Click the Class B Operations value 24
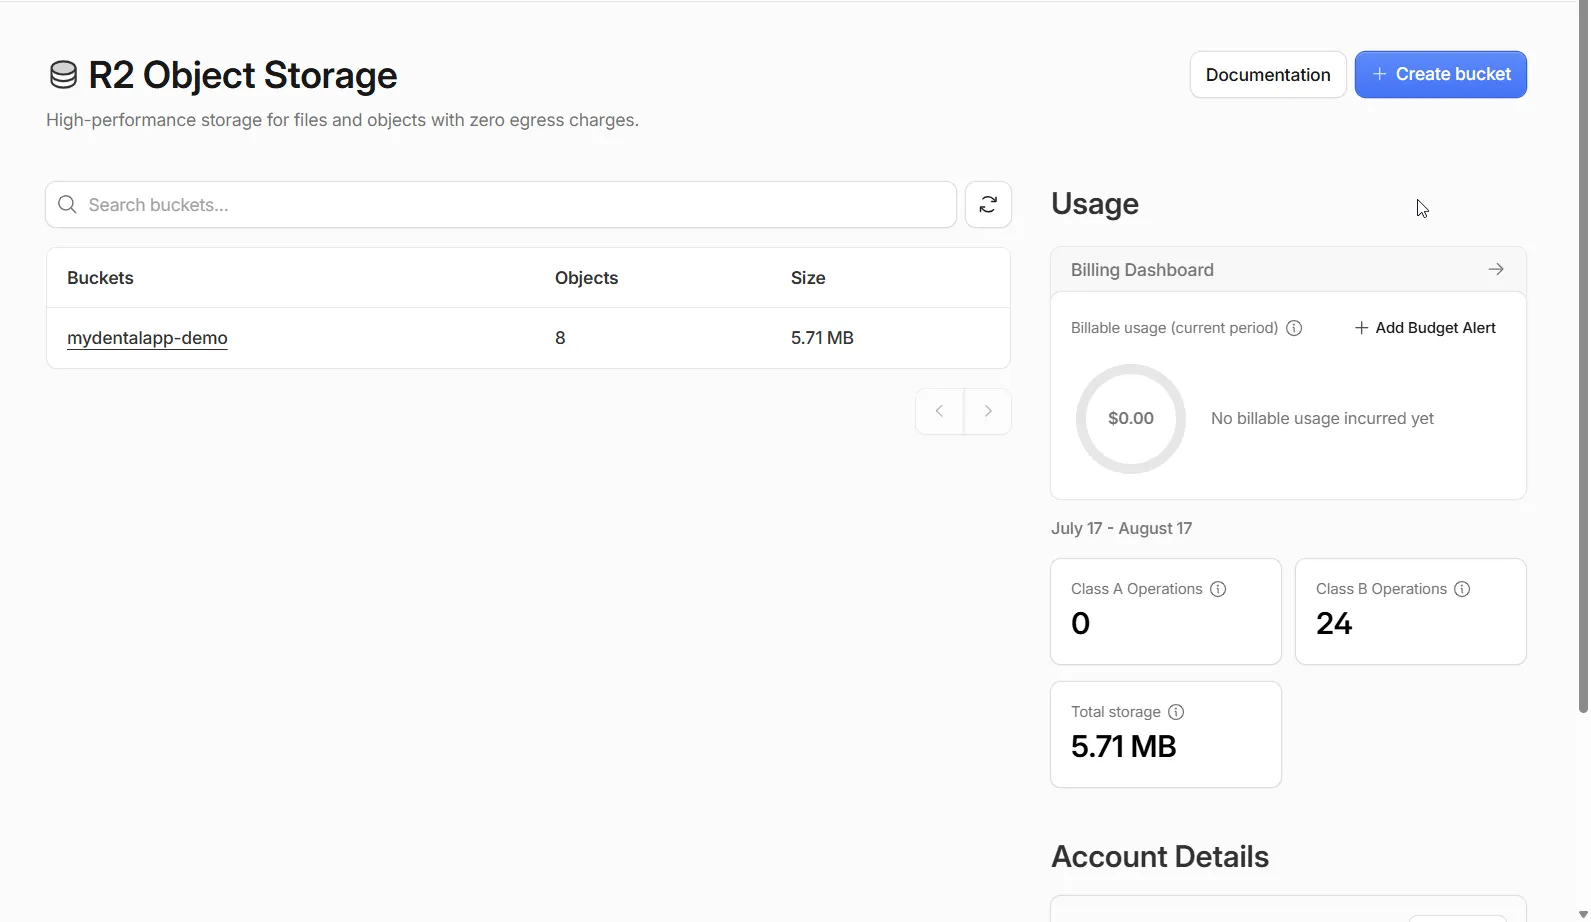 click(x=1334, y=624)
